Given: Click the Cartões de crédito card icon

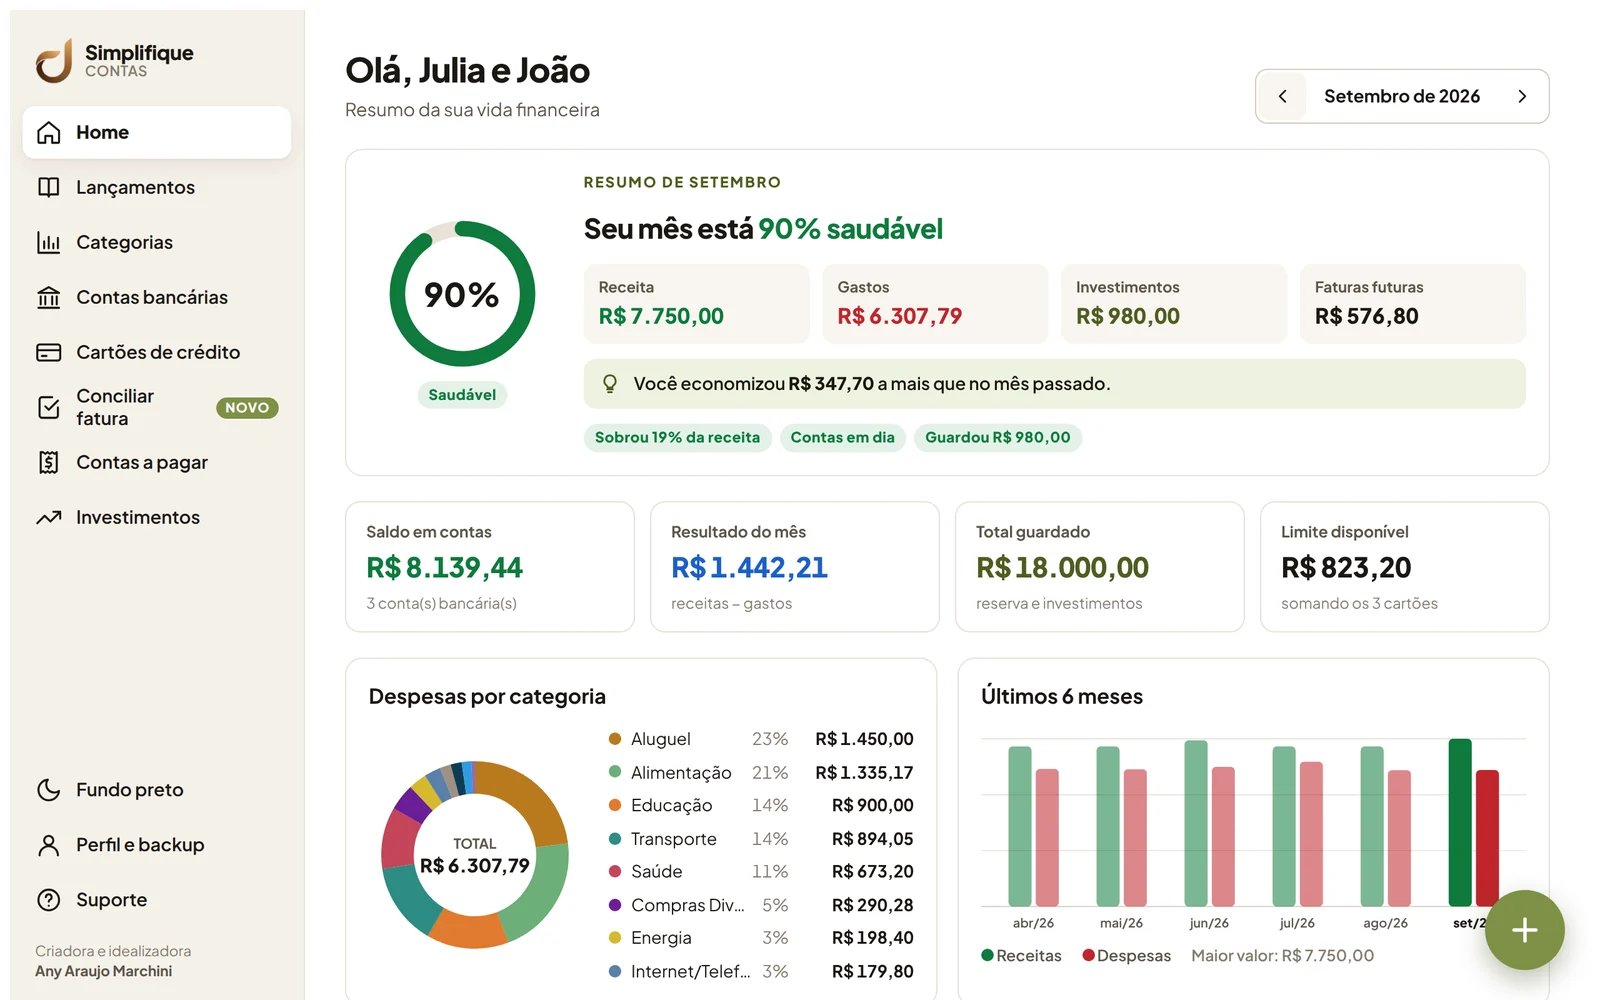Looking at the screenshot, I should (x=49, y=353).
